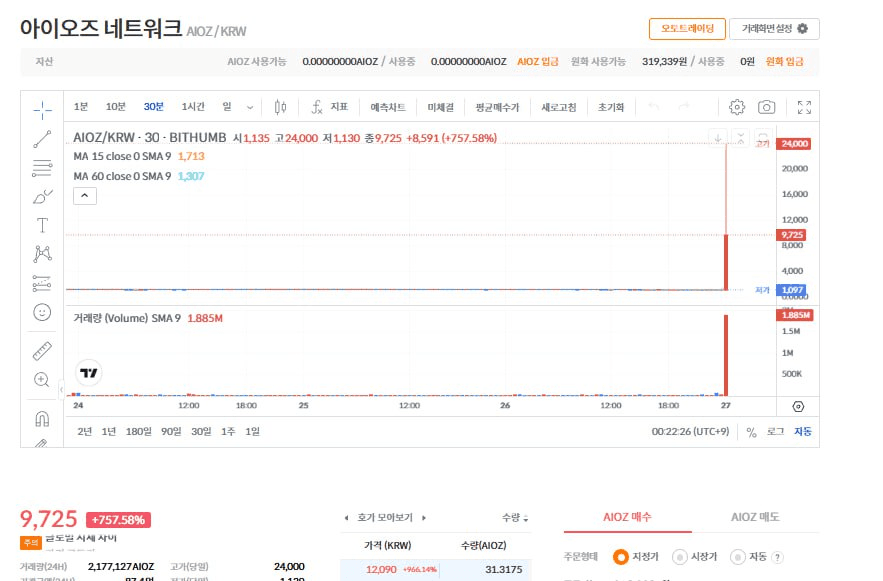The height and width of the screenshot is (581, 883).
Task: Collapse the indicator legend with chevron
Action: 84,196
